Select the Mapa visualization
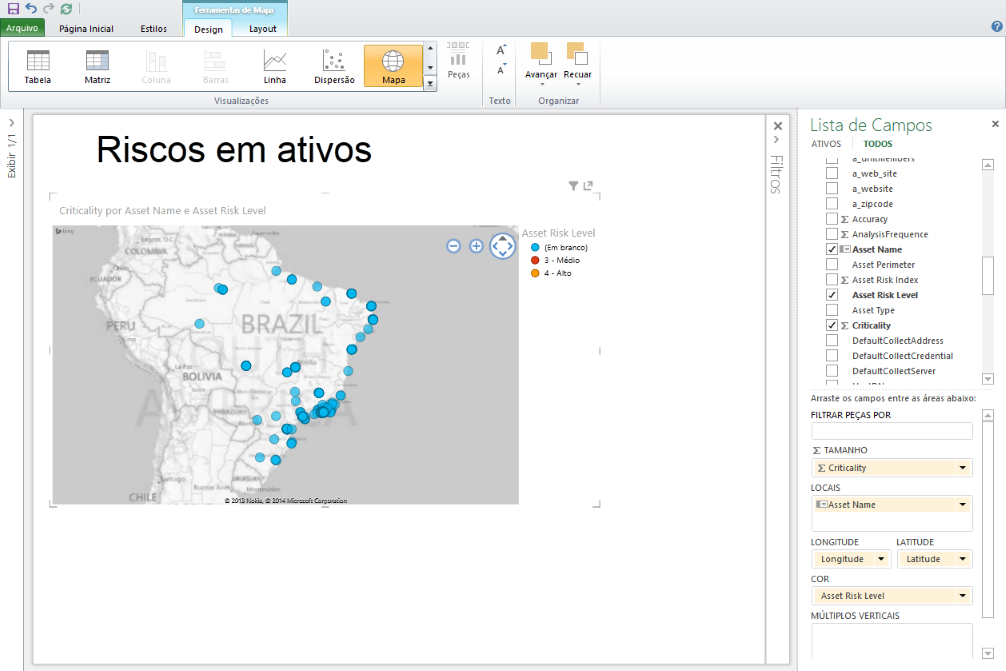Viewport: 1006px width, 671px height. 393,66
